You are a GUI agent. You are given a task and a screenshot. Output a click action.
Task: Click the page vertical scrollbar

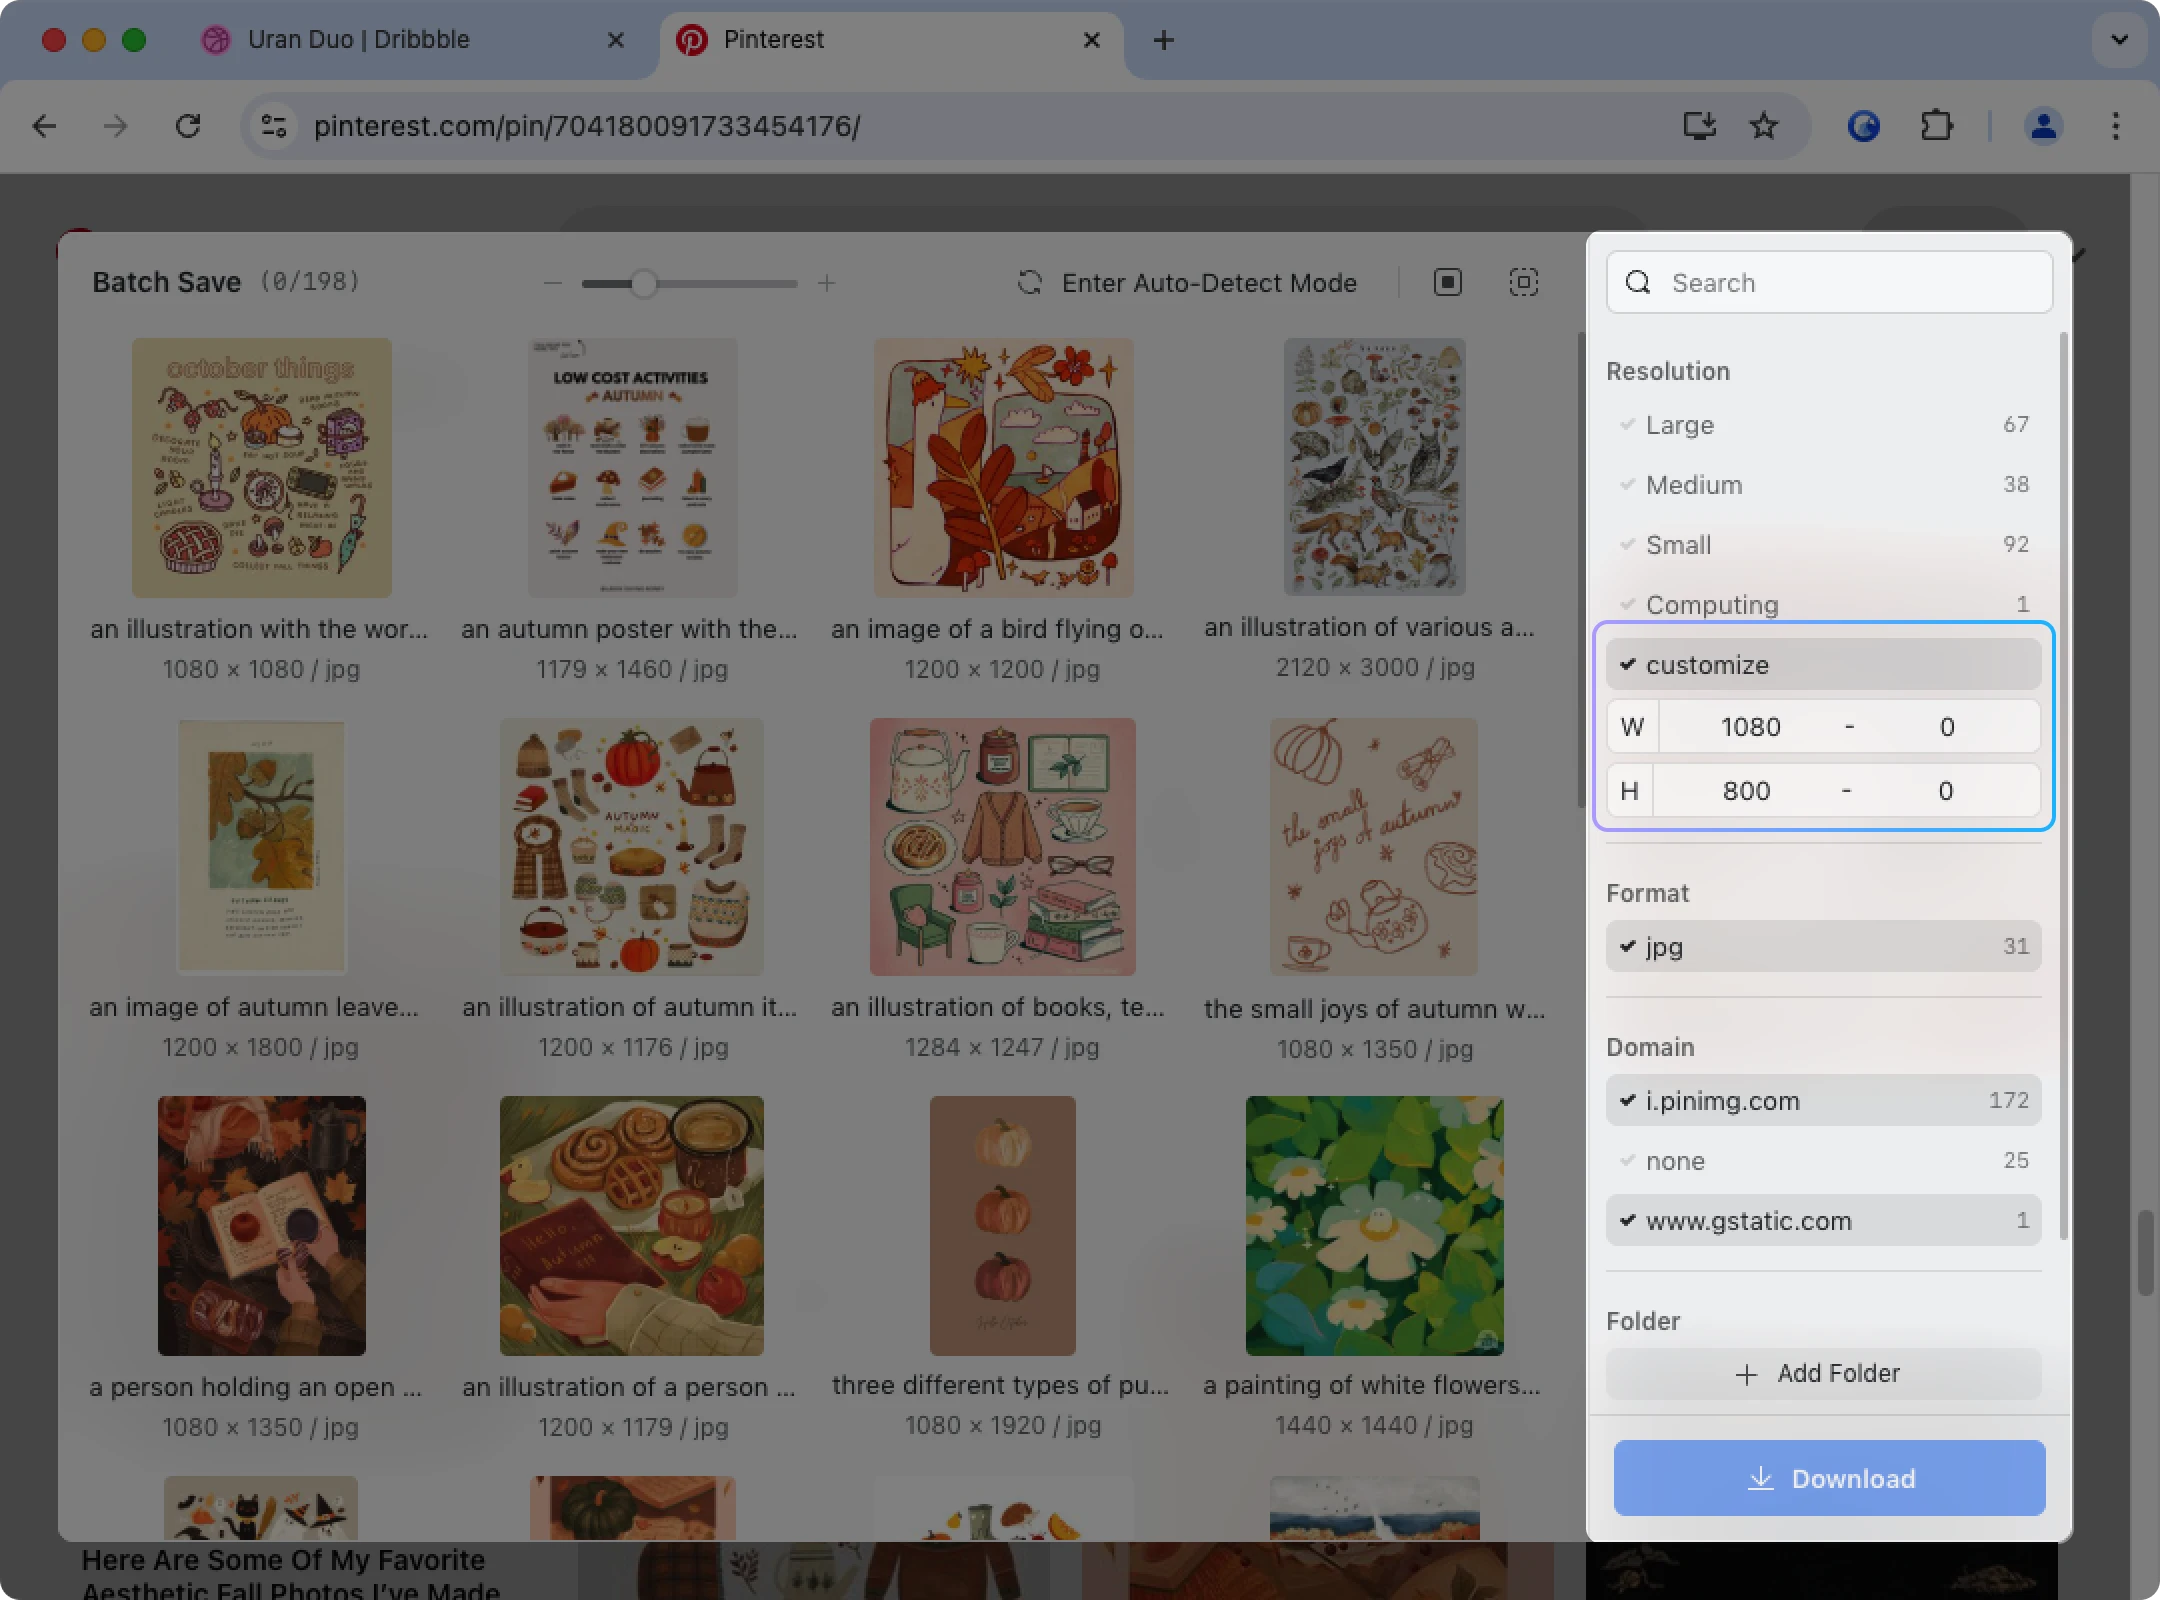2145,1252
